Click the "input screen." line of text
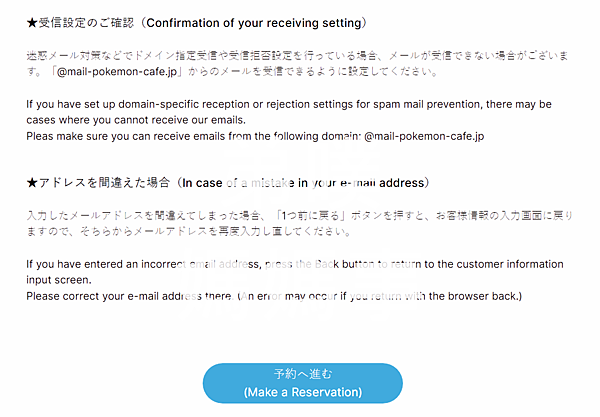600x417 pixels. [64, 281]
